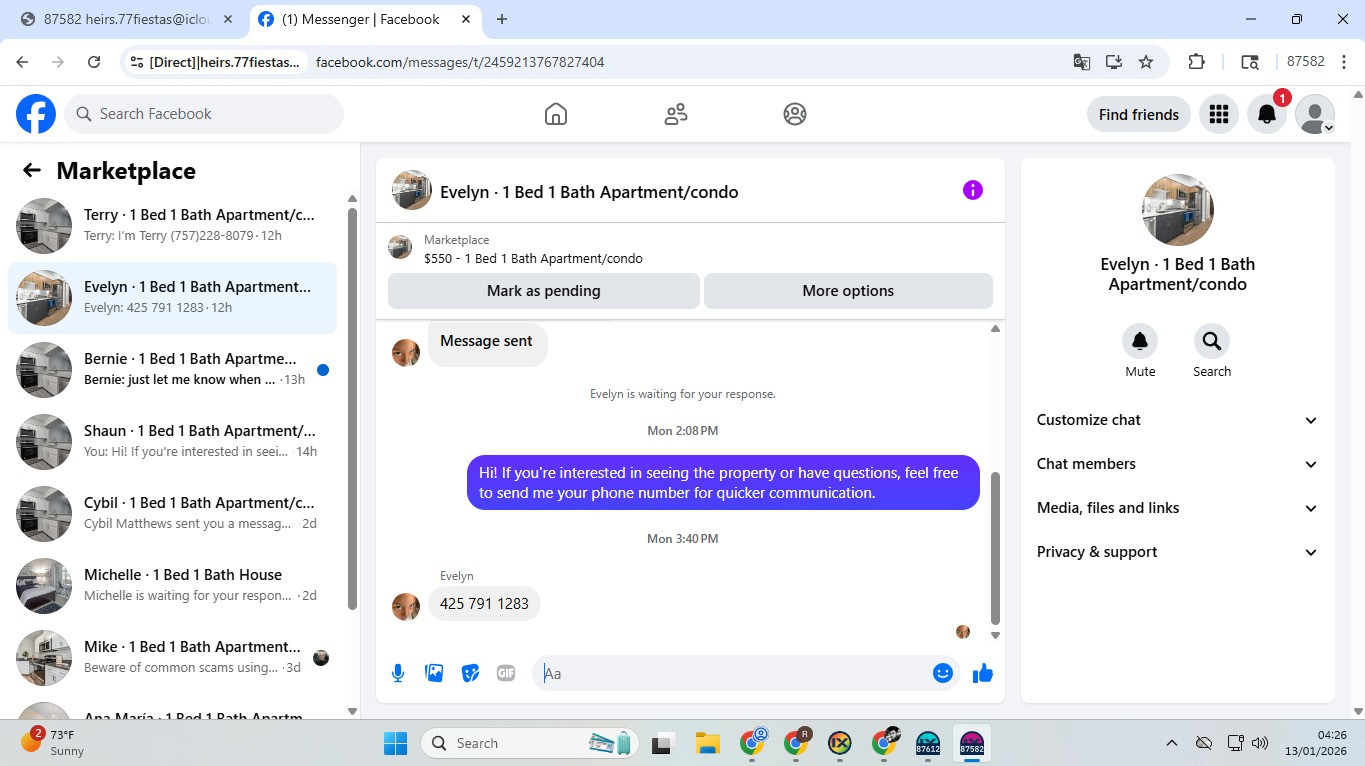Mute the conversation using bell icon
Screen dimensions: 1365x766
pyautogui.click(x=1140, y=341)
